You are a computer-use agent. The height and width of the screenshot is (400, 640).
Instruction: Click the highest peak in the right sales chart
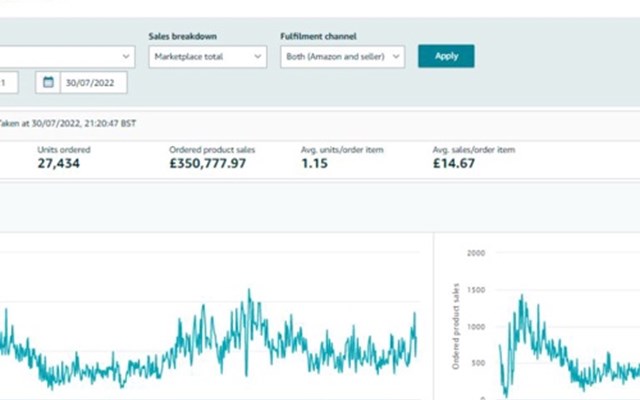click(x=522, y=296)
